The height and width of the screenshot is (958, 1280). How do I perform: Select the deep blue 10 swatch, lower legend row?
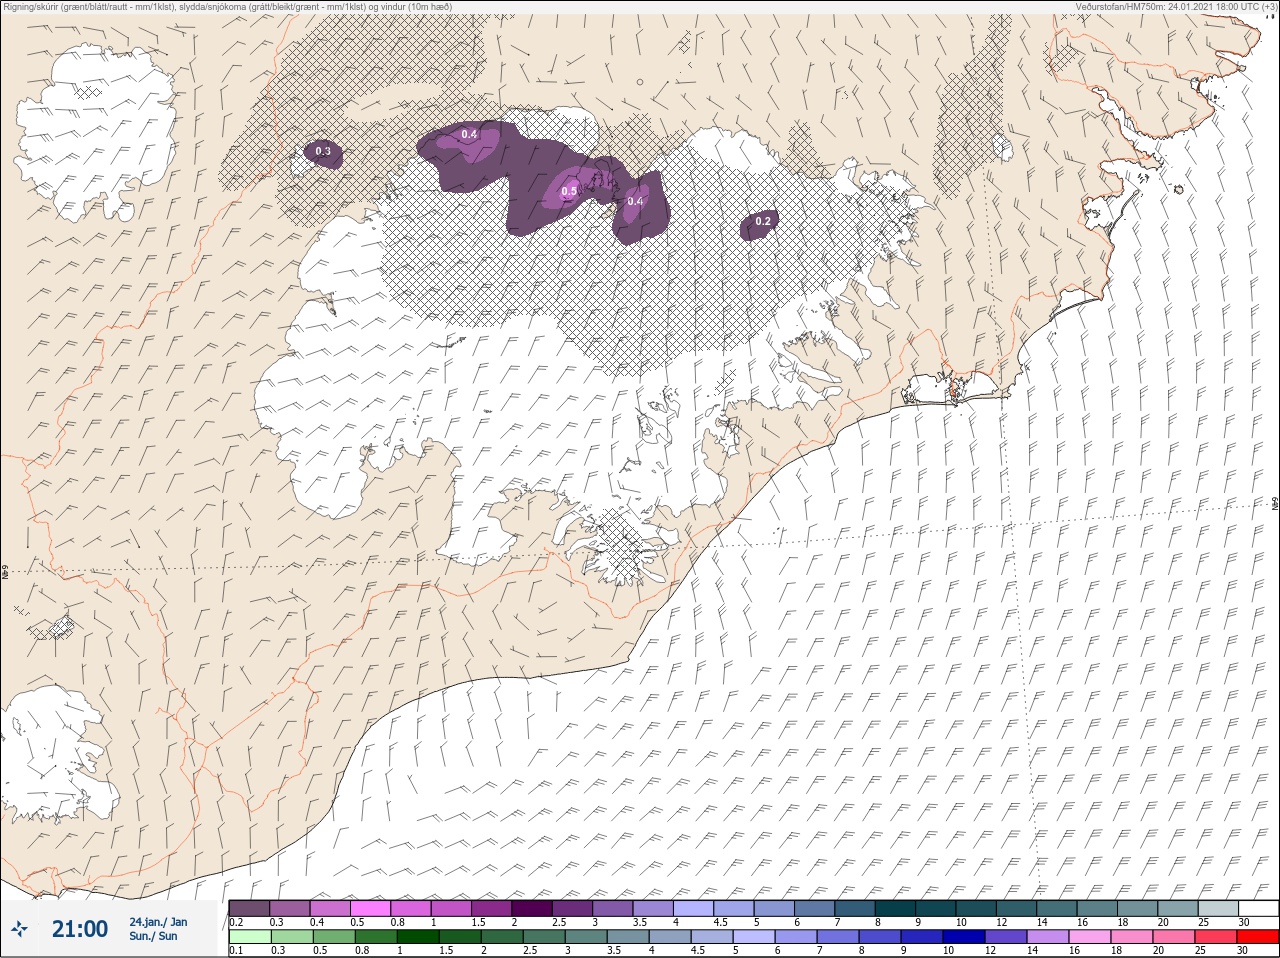pos(964,936)
